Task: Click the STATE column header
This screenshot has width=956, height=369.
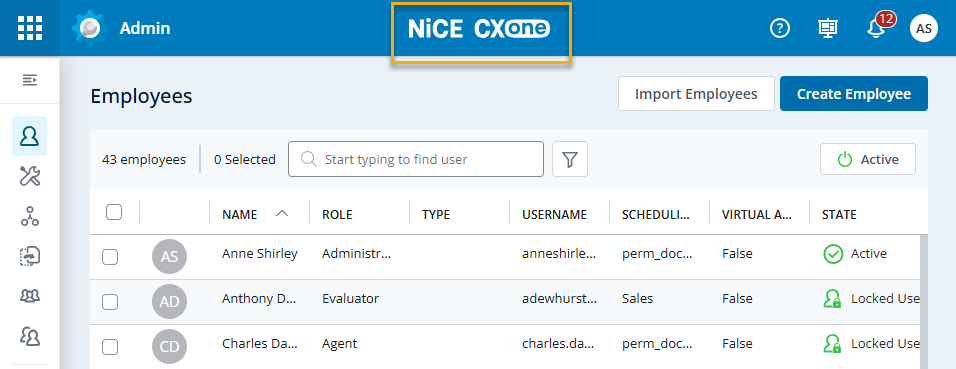Action: point(839,215)
